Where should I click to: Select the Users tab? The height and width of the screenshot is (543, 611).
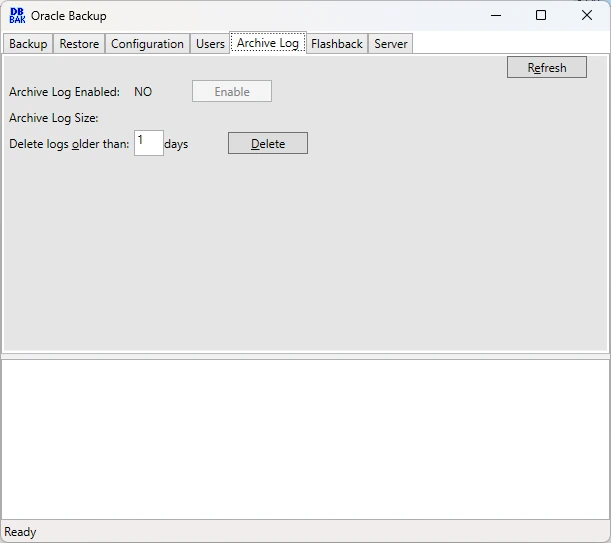tap(210, 44)
